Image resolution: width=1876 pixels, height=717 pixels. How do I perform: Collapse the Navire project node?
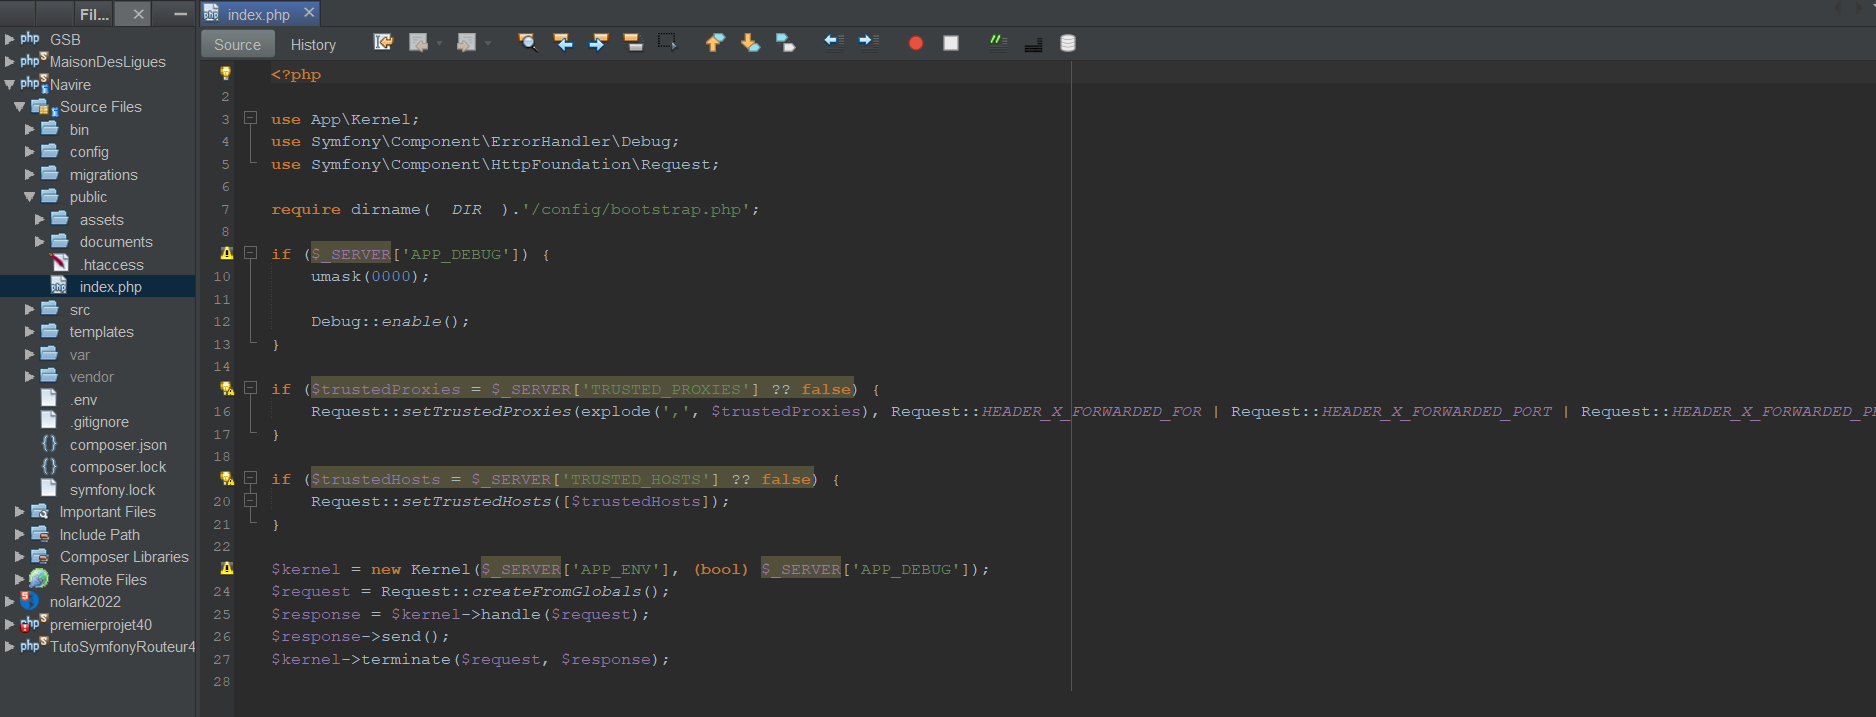coord(9,84)
